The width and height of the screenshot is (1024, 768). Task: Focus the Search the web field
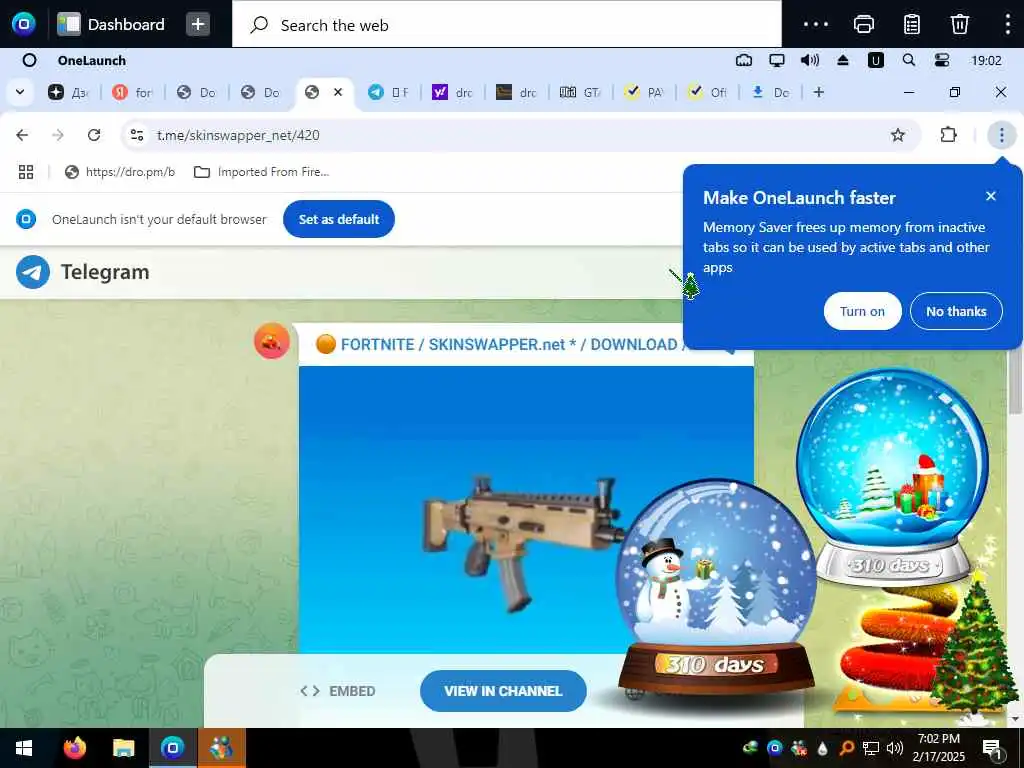click(x=507, y=25)
